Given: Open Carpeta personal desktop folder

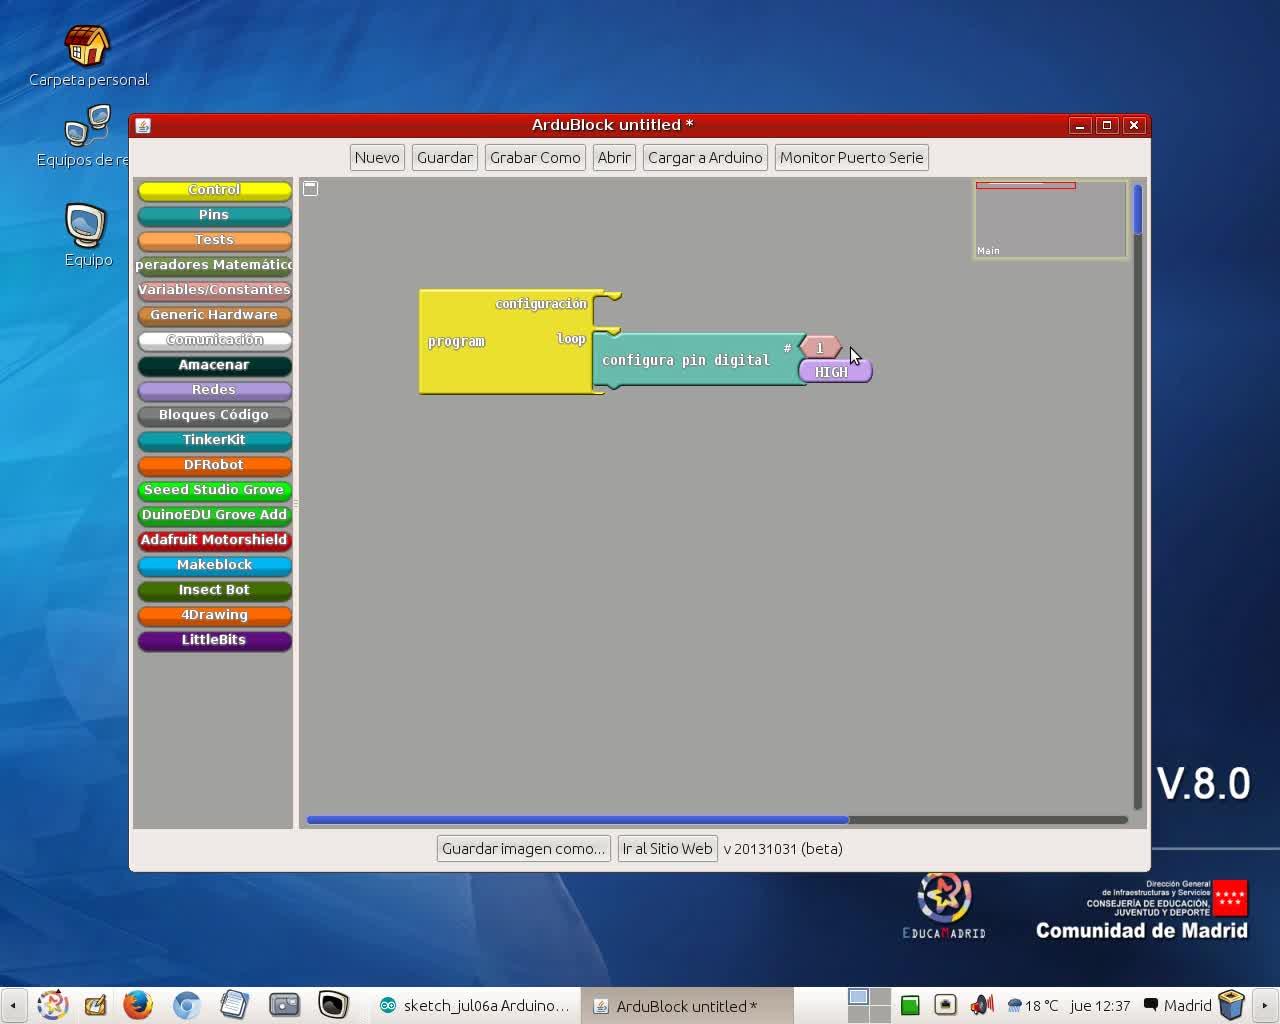Looking at the screenshot, I should (87, 47).
